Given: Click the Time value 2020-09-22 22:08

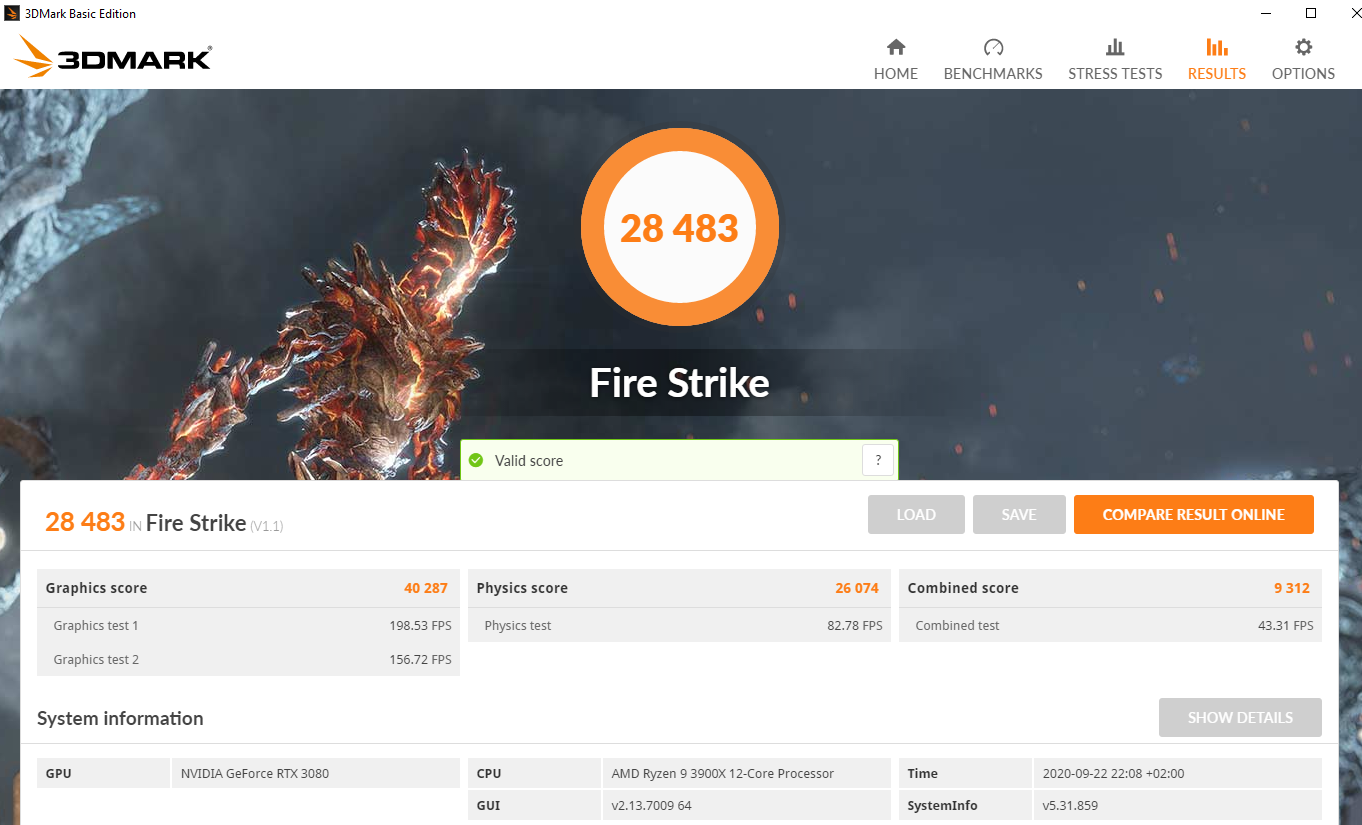Looking at the screenshot, I should [1113, 773].
